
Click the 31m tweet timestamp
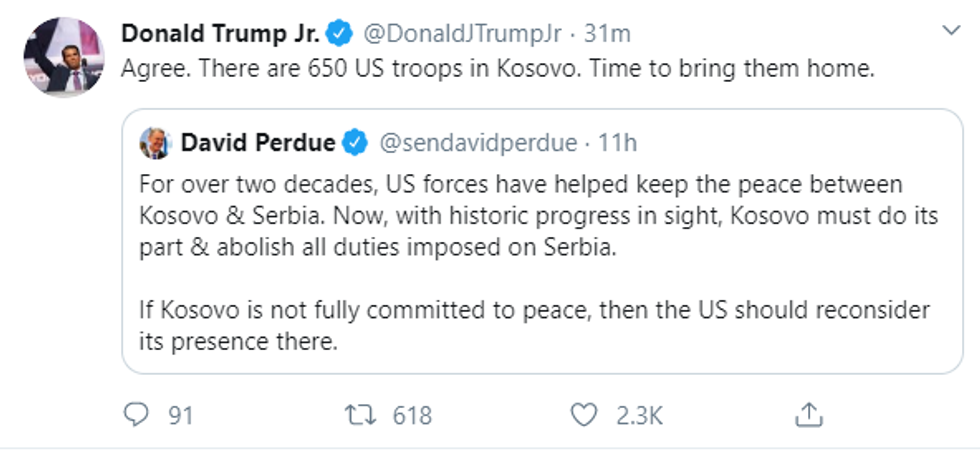pos(607,34)
